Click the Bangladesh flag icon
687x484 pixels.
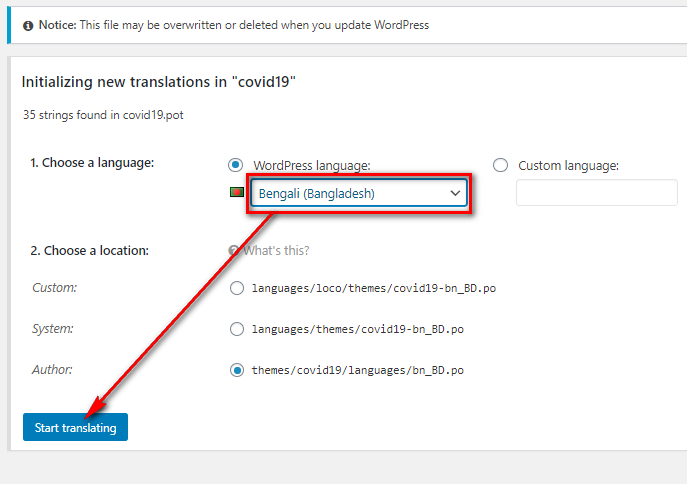pyautogui.click(x=237, y=192)
